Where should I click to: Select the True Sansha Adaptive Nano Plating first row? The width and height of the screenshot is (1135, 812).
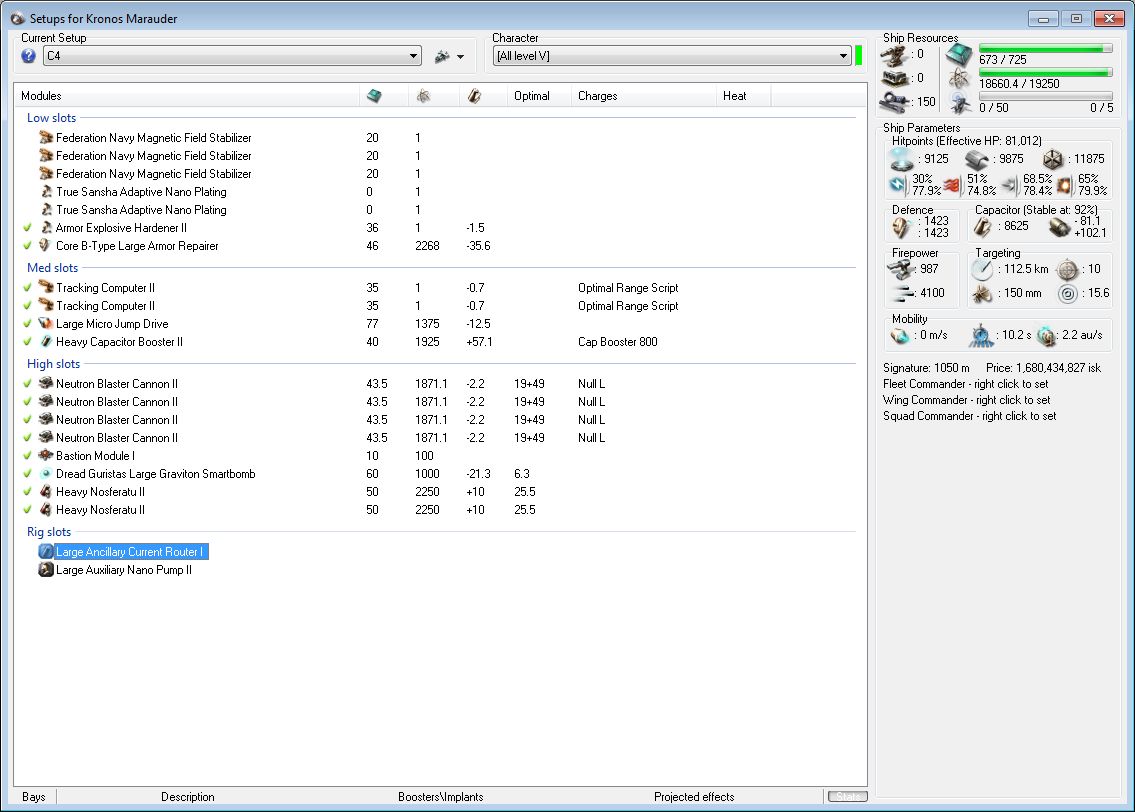point(141,192)
